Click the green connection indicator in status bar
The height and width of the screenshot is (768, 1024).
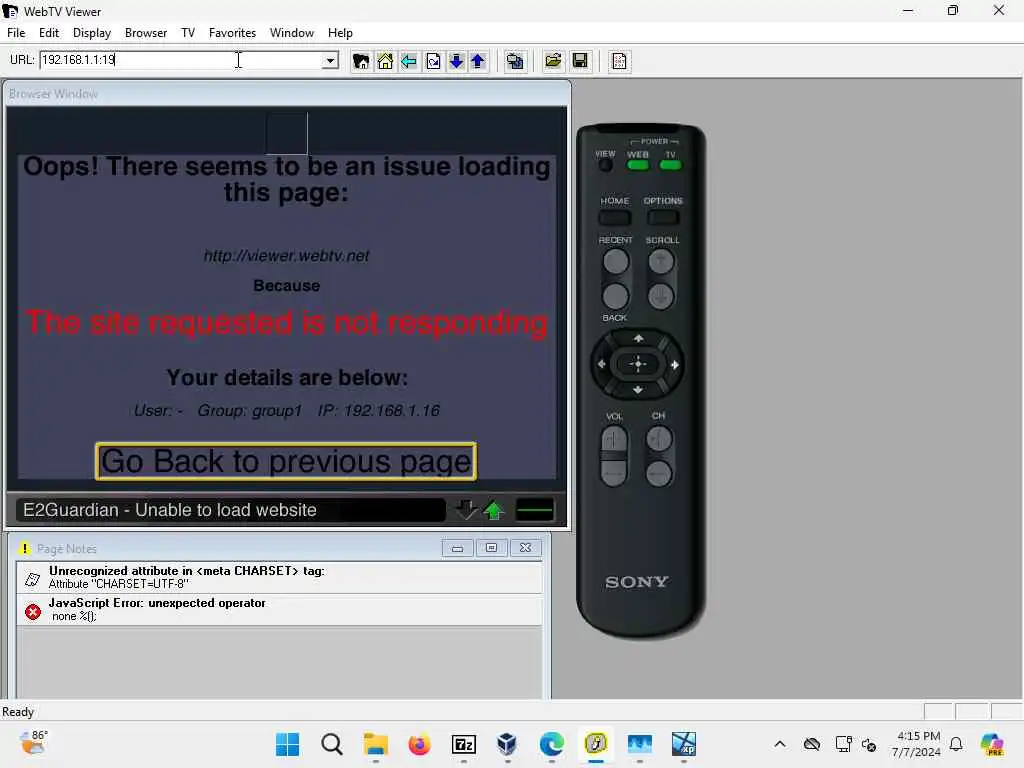[534, 510]
